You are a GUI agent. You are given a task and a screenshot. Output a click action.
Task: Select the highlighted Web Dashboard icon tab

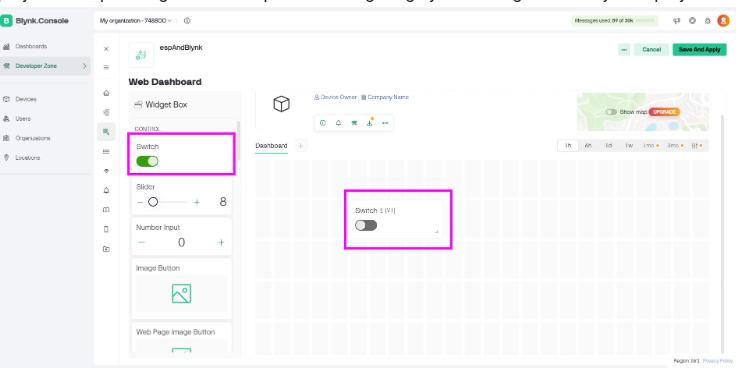(x=107, y=132)
